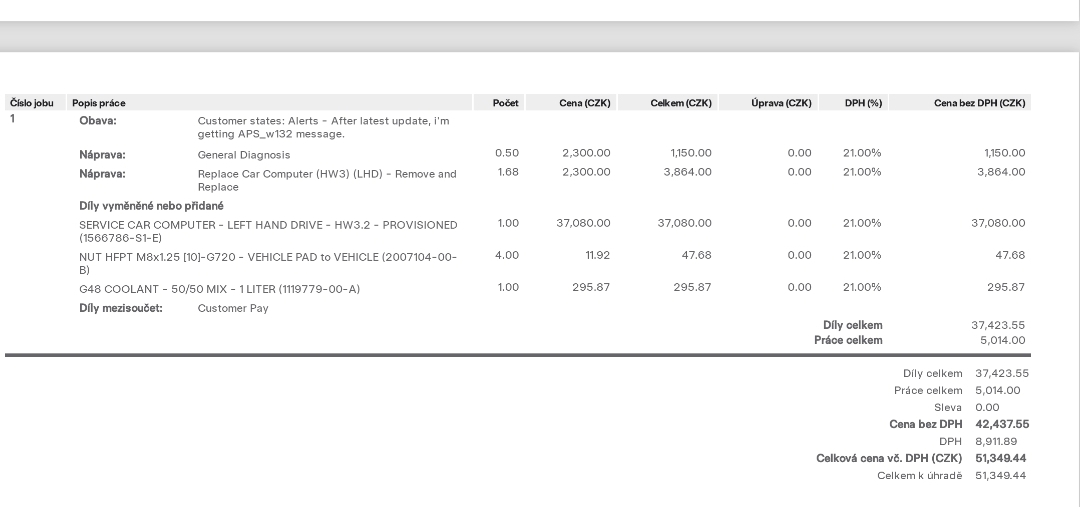Click the customer concern APS_w132 text
The height and width of the screenshot is (507, 1080).
point(324,127)
